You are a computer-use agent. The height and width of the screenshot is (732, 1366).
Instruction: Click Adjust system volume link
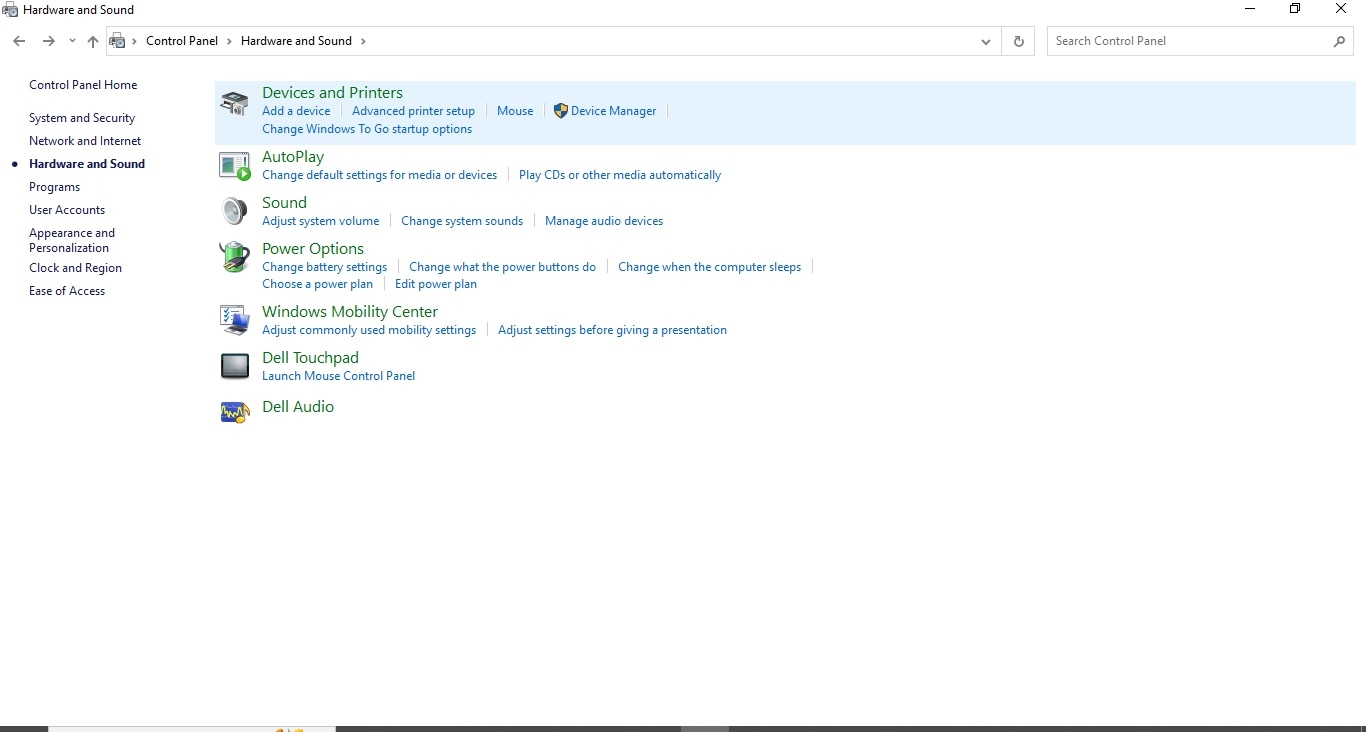(320, 221)
